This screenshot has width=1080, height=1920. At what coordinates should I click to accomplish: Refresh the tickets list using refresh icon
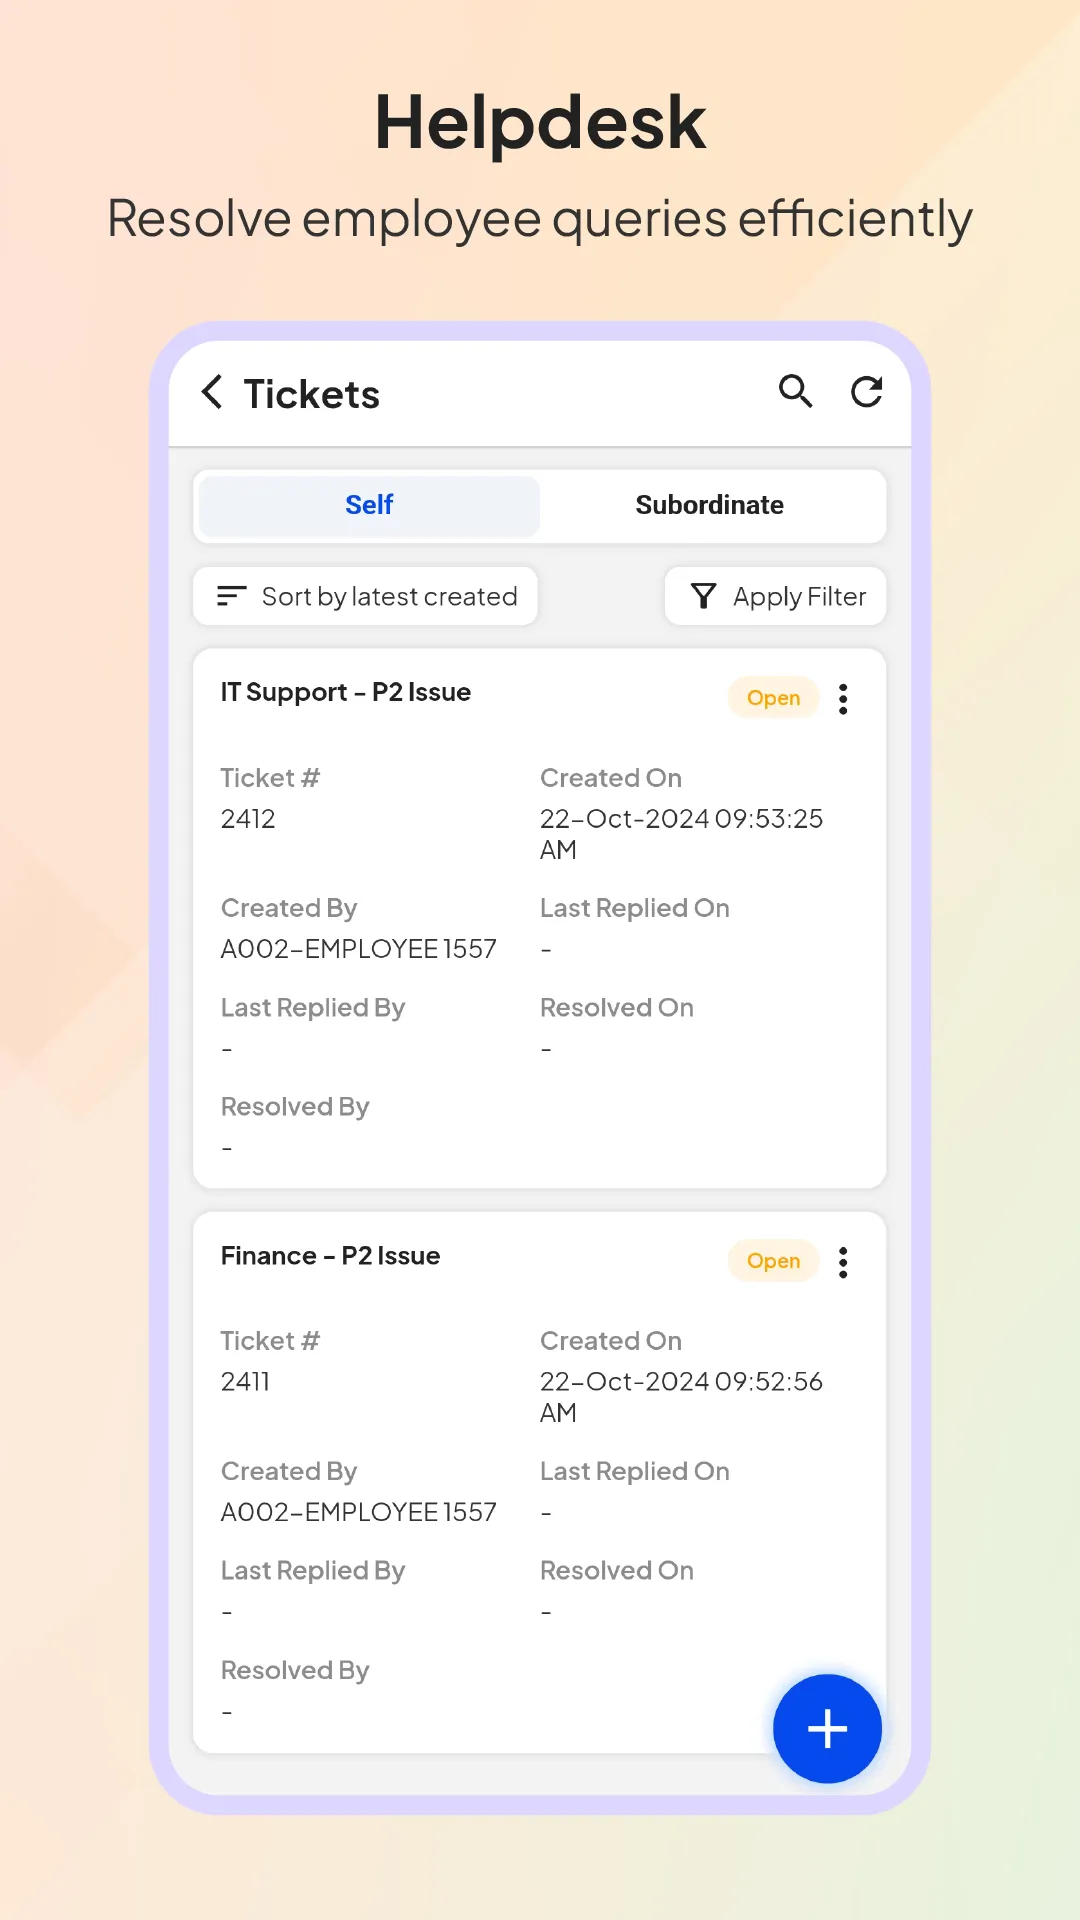pos(866,392)
